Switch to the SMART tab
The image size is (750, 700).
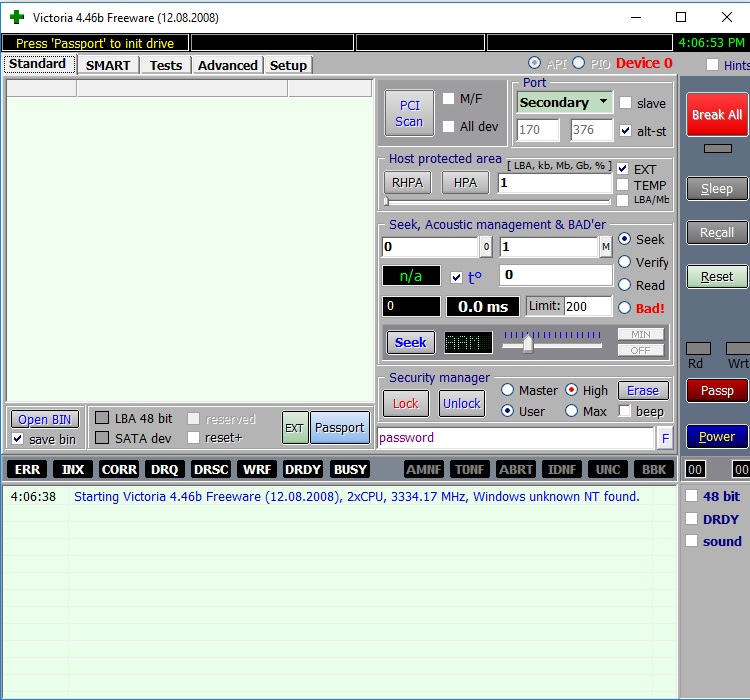point(107,65)
